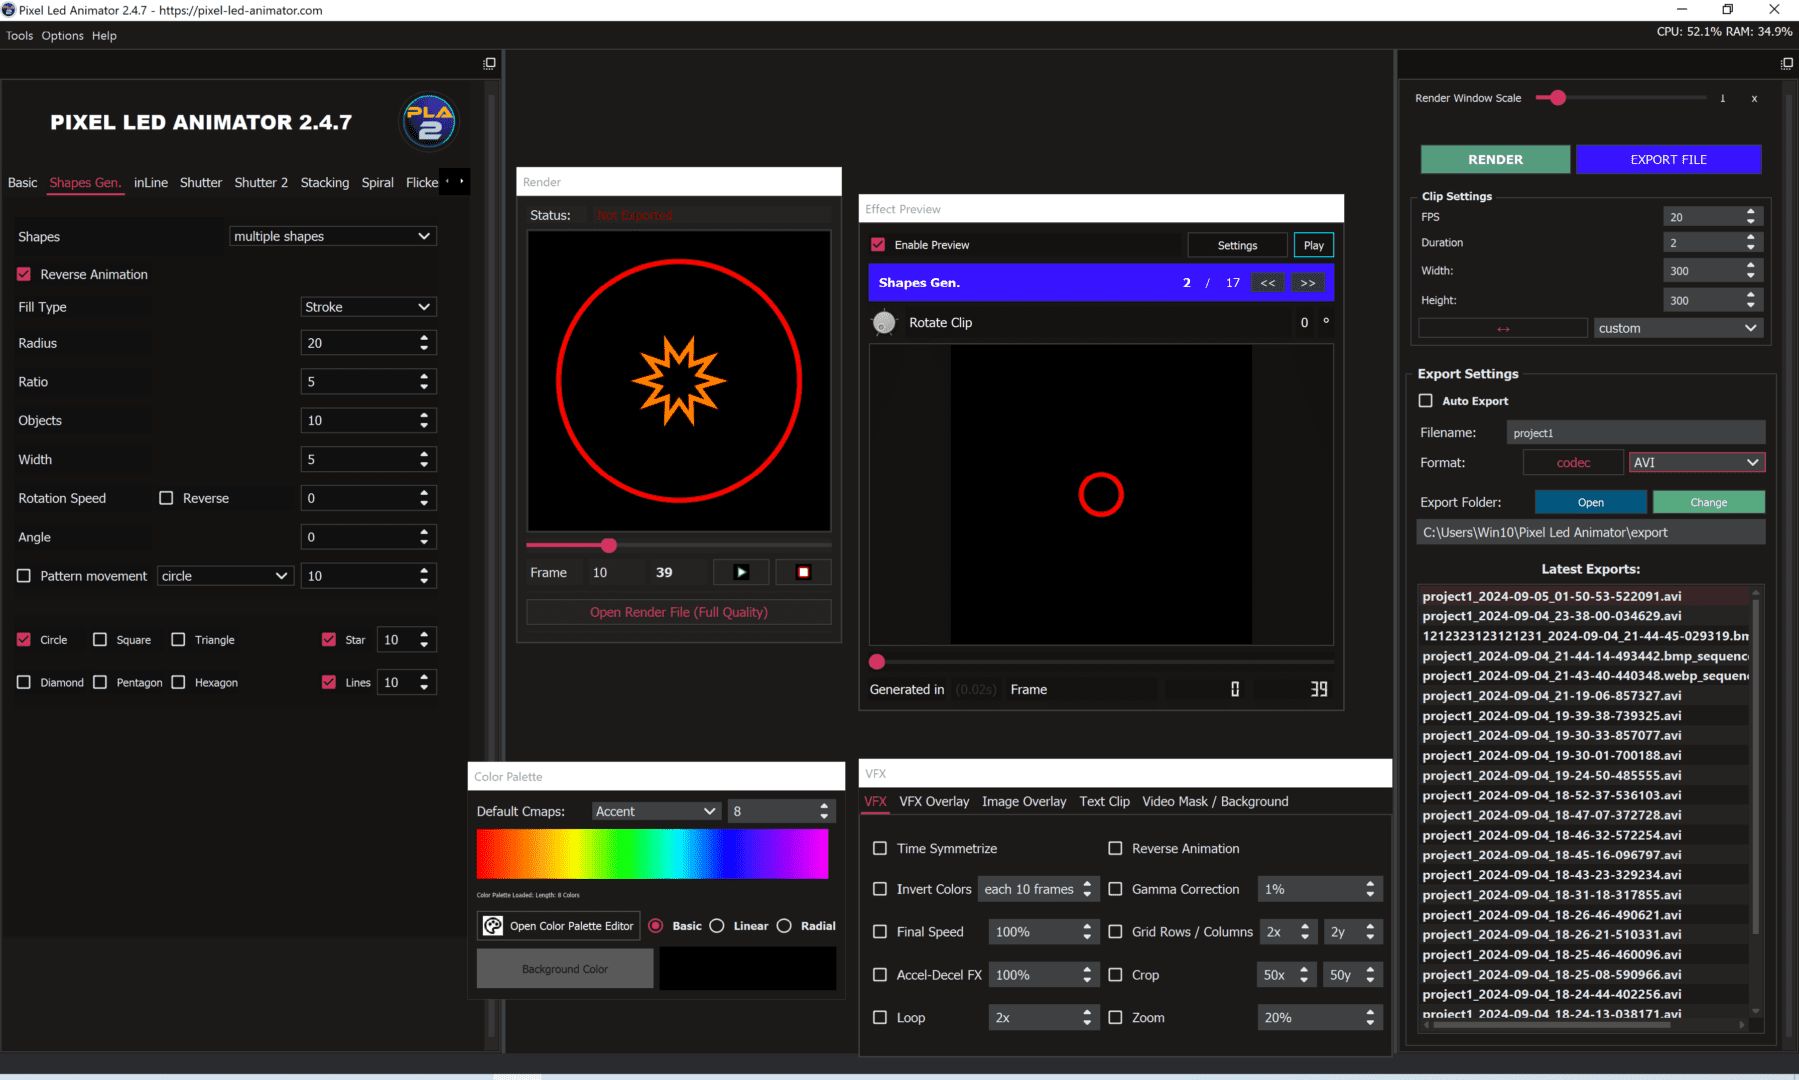The image size is (1799, 1080).
Task: Click the left panel undock icon
Action: 489,63
